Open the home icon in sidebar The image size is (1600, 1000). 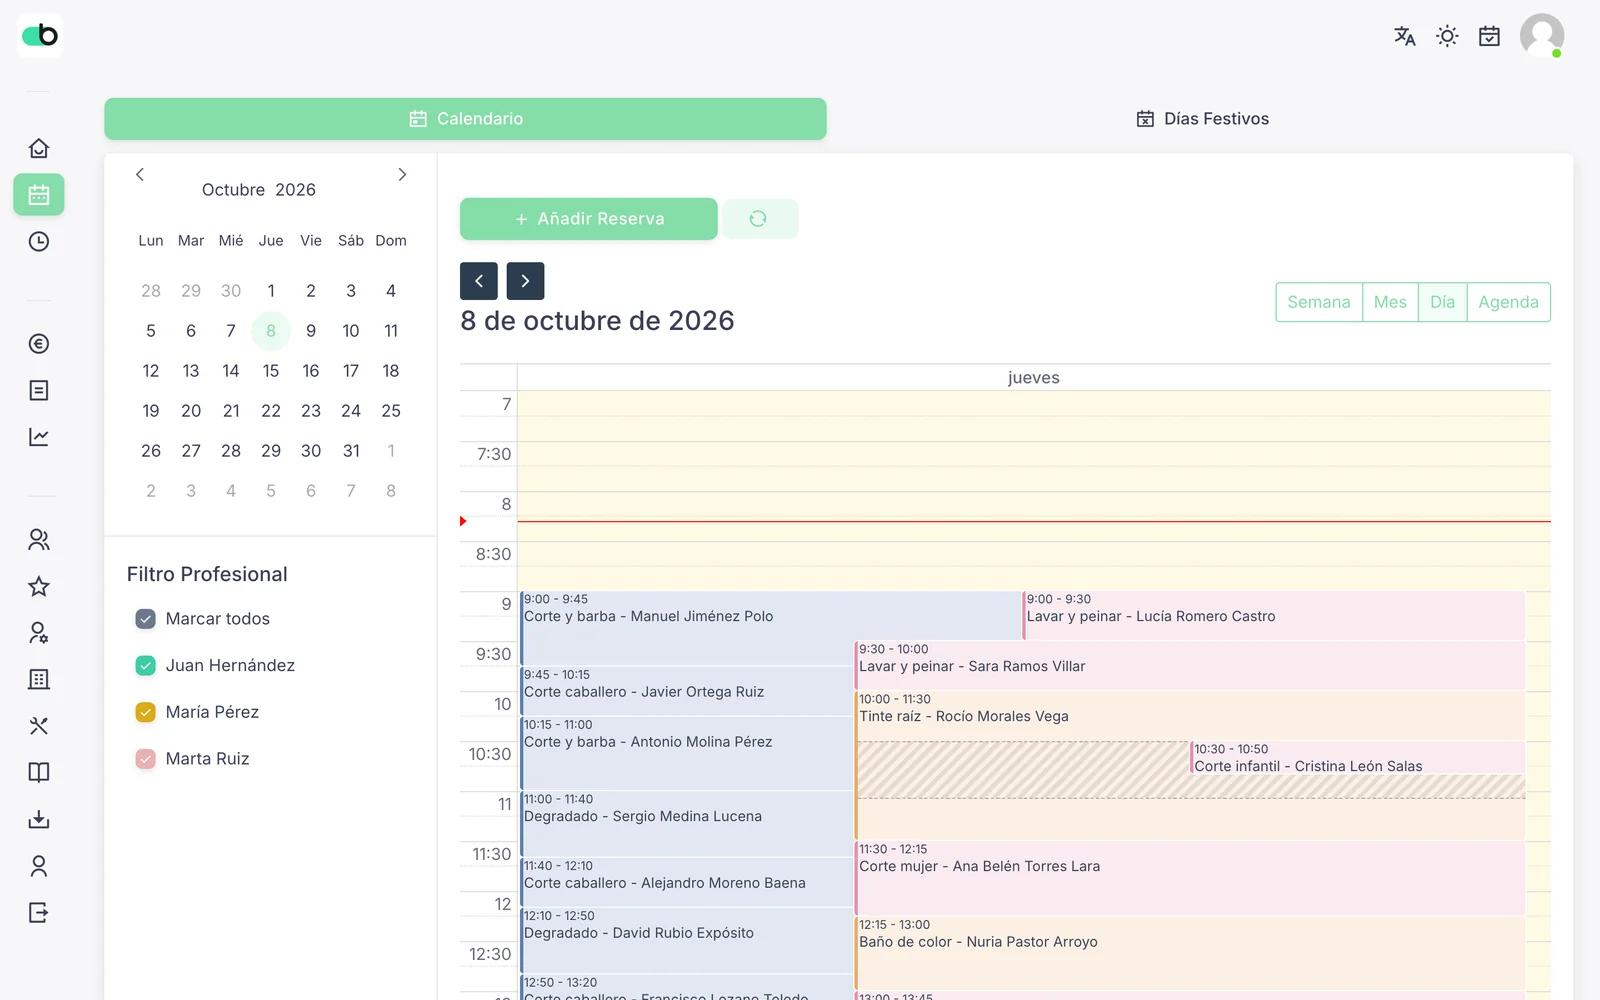pyautogui.click(x=39, y=148)
